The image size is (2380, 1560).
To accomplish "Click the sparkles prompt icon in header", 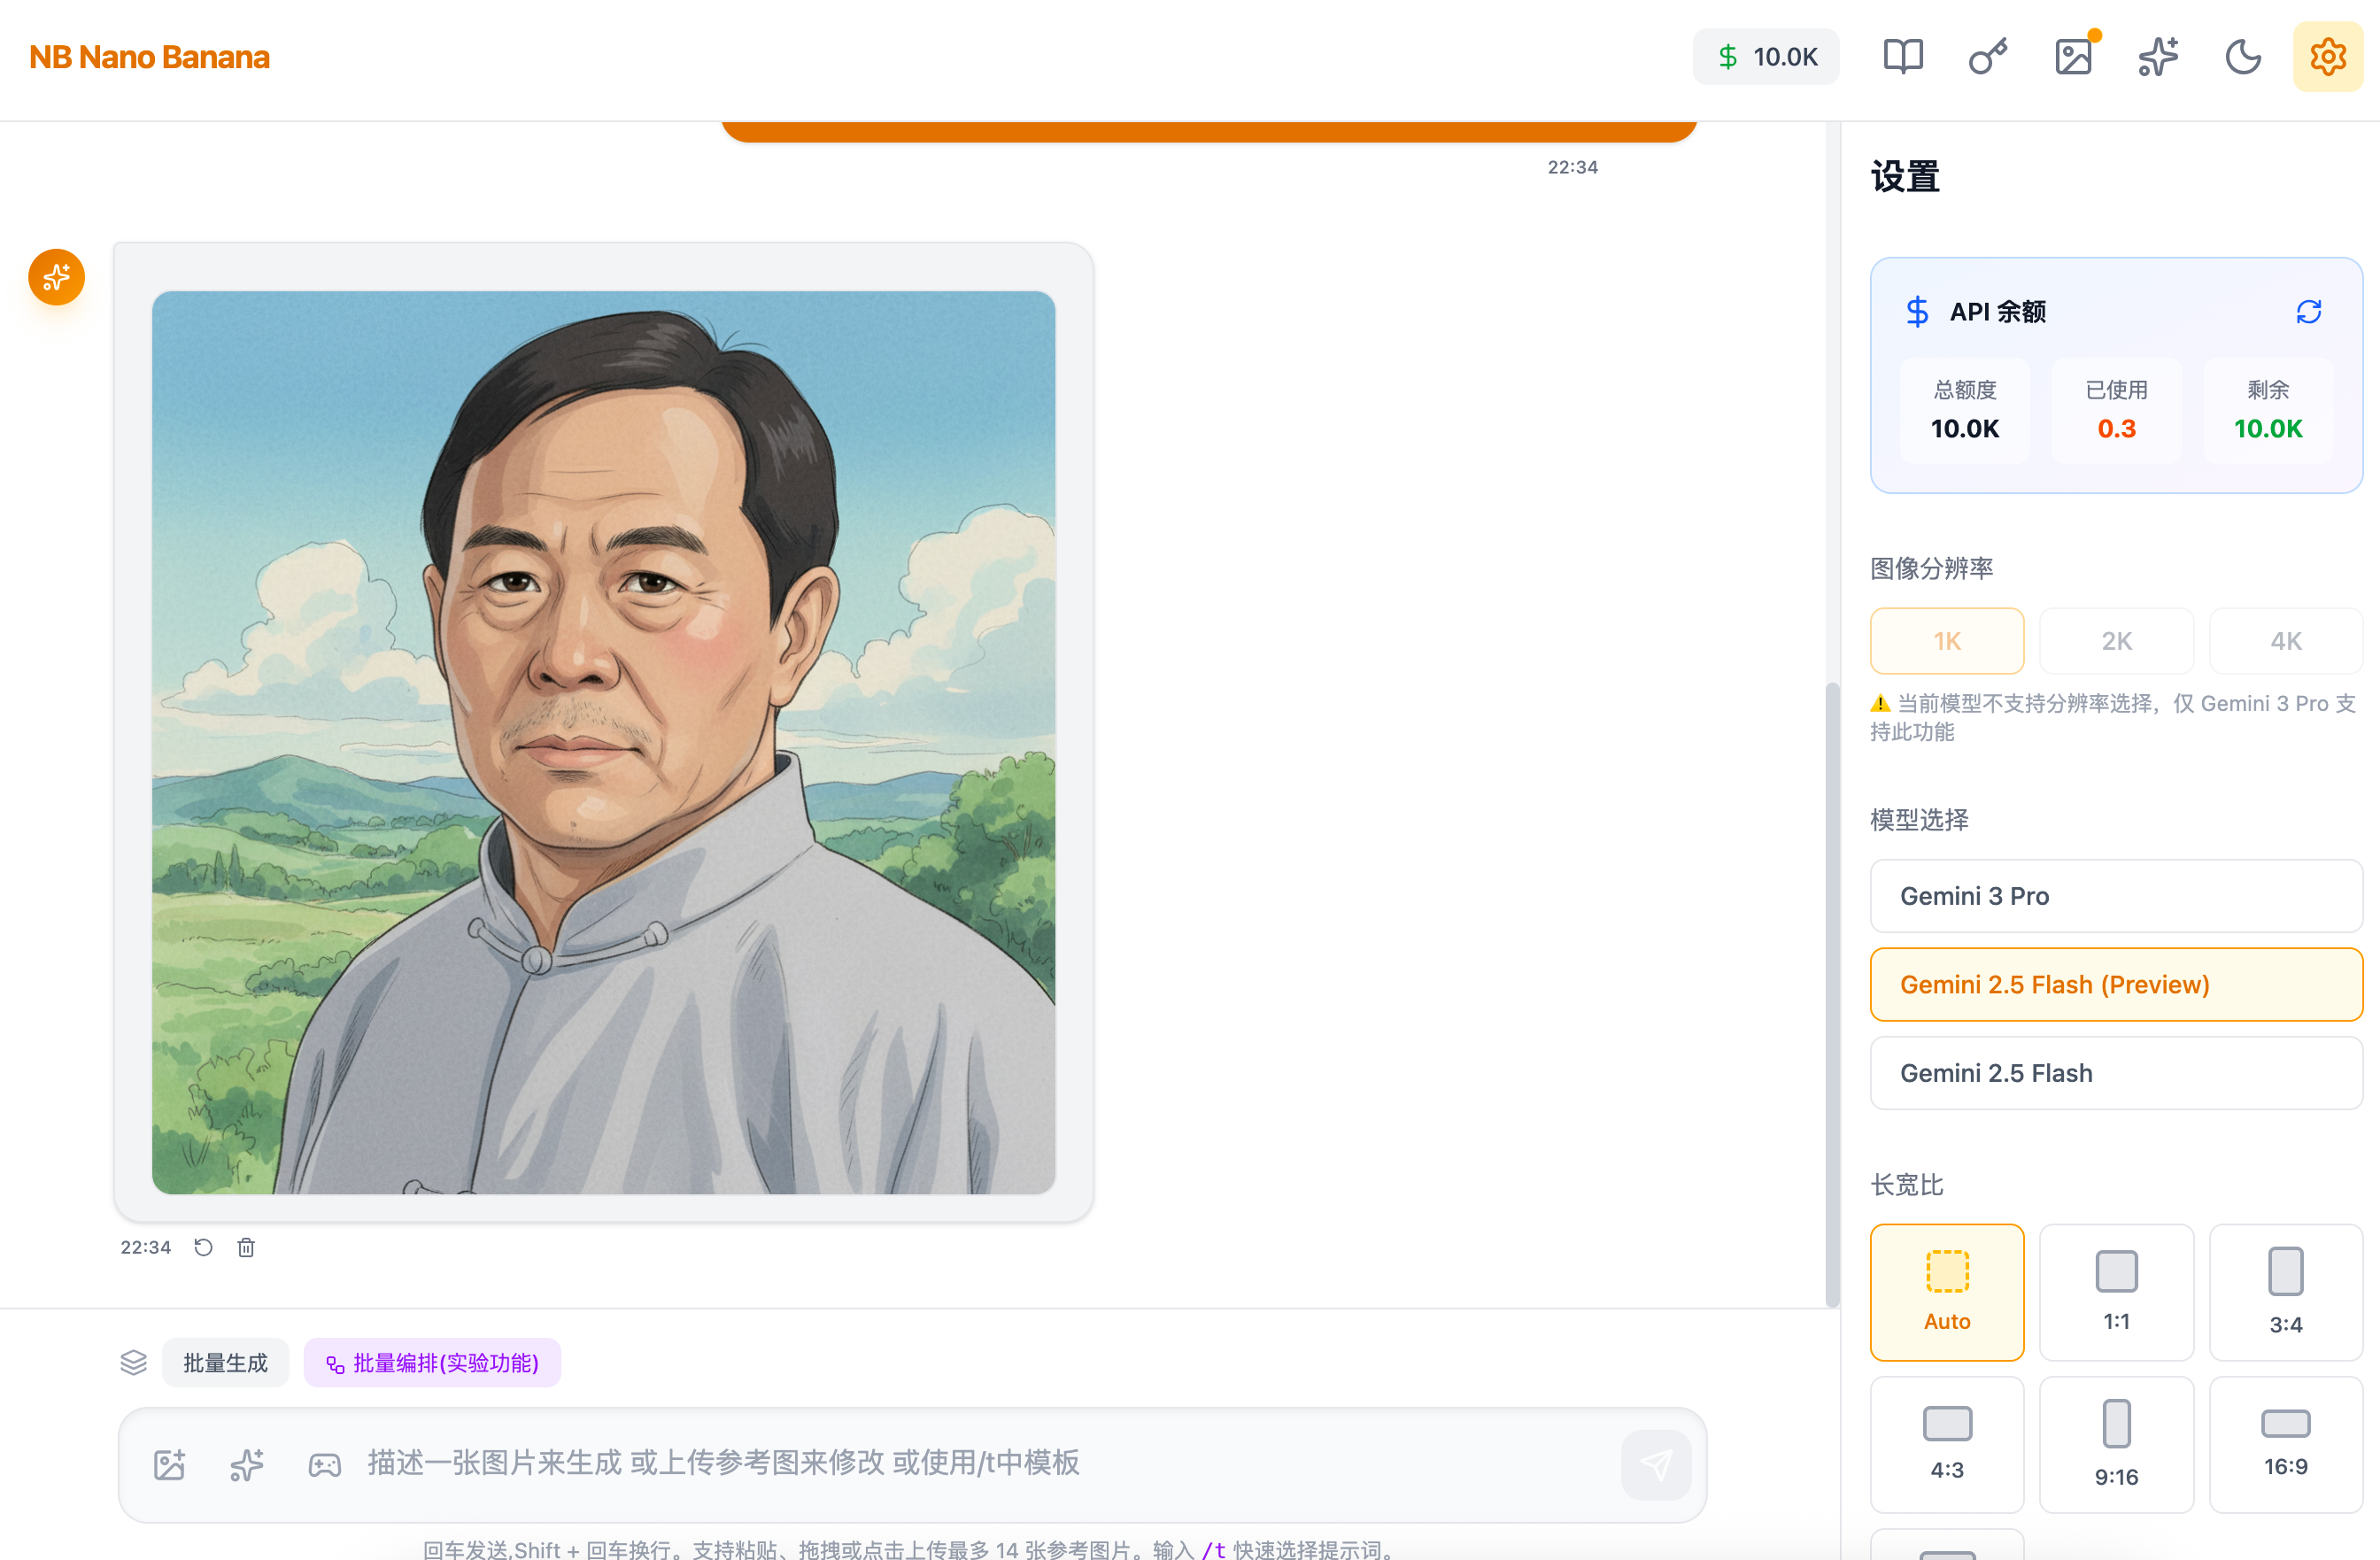I will coord(2158,57).
